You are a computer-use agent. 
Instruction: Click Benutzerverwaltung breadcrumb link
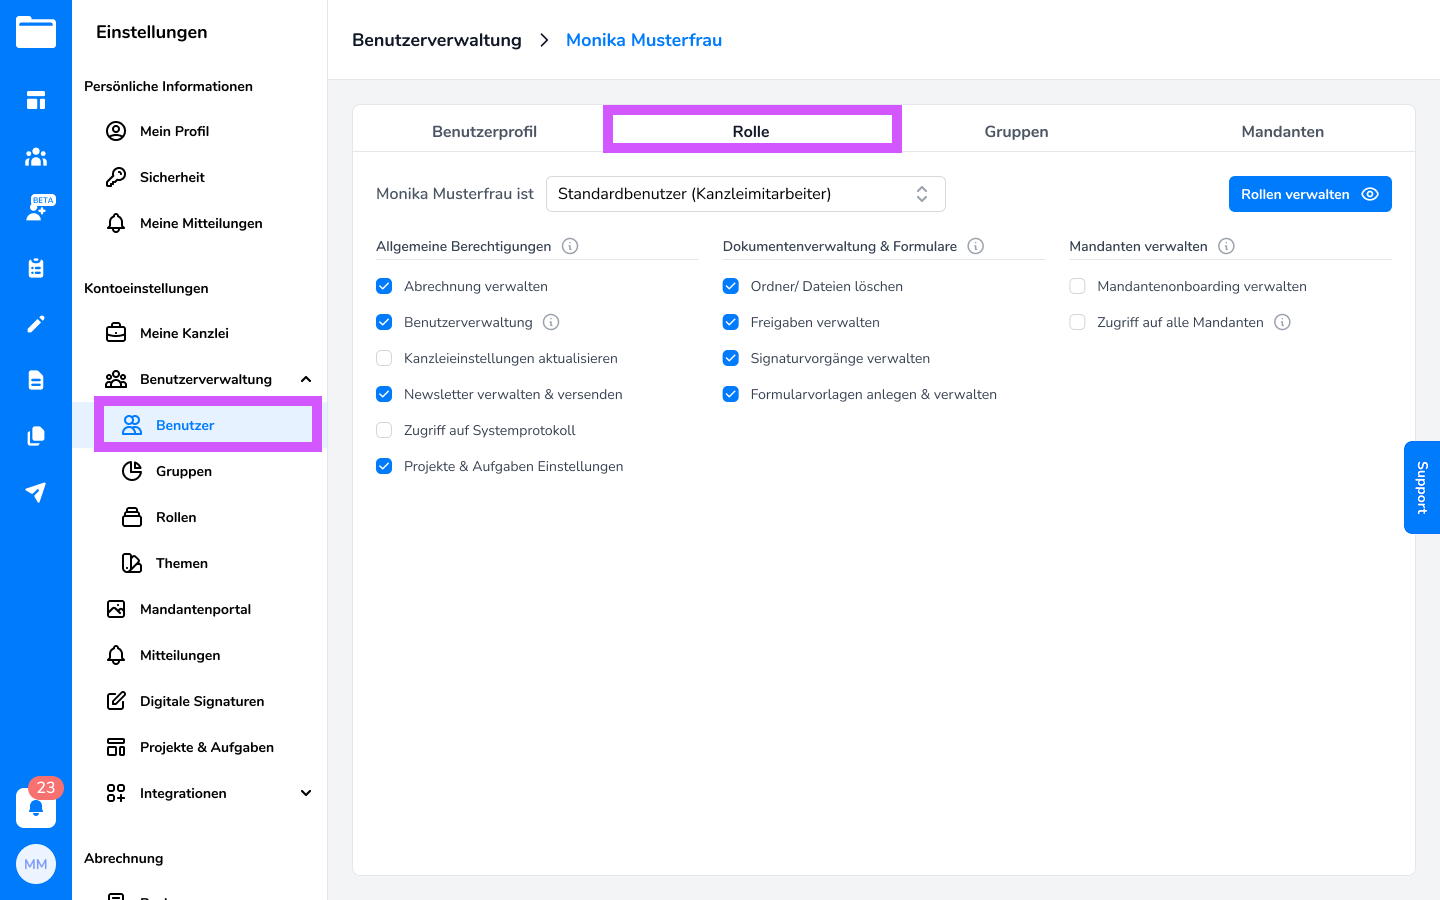(x=437, y=40)
